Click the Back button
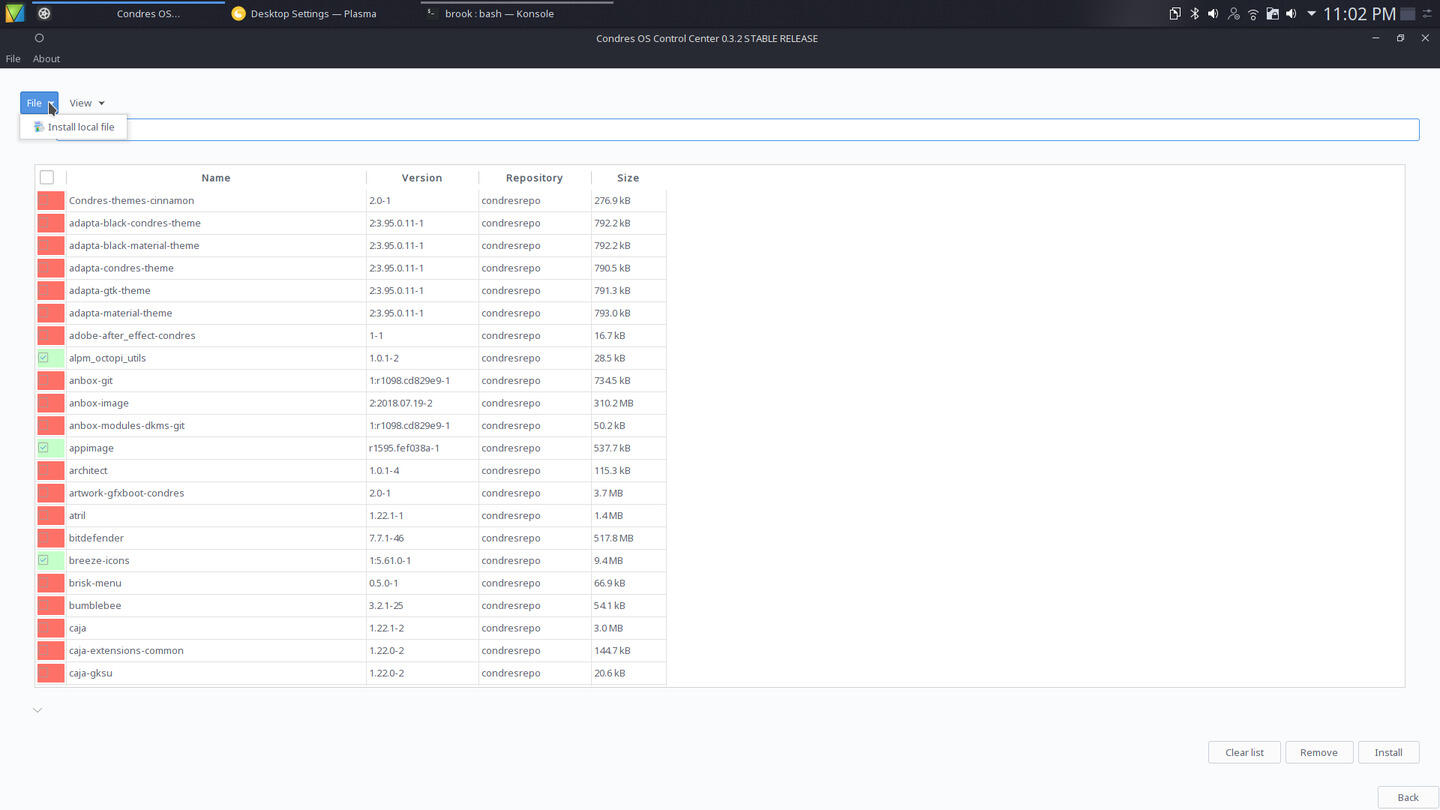Viewport: 1440px width, 810px height. 1408,797
